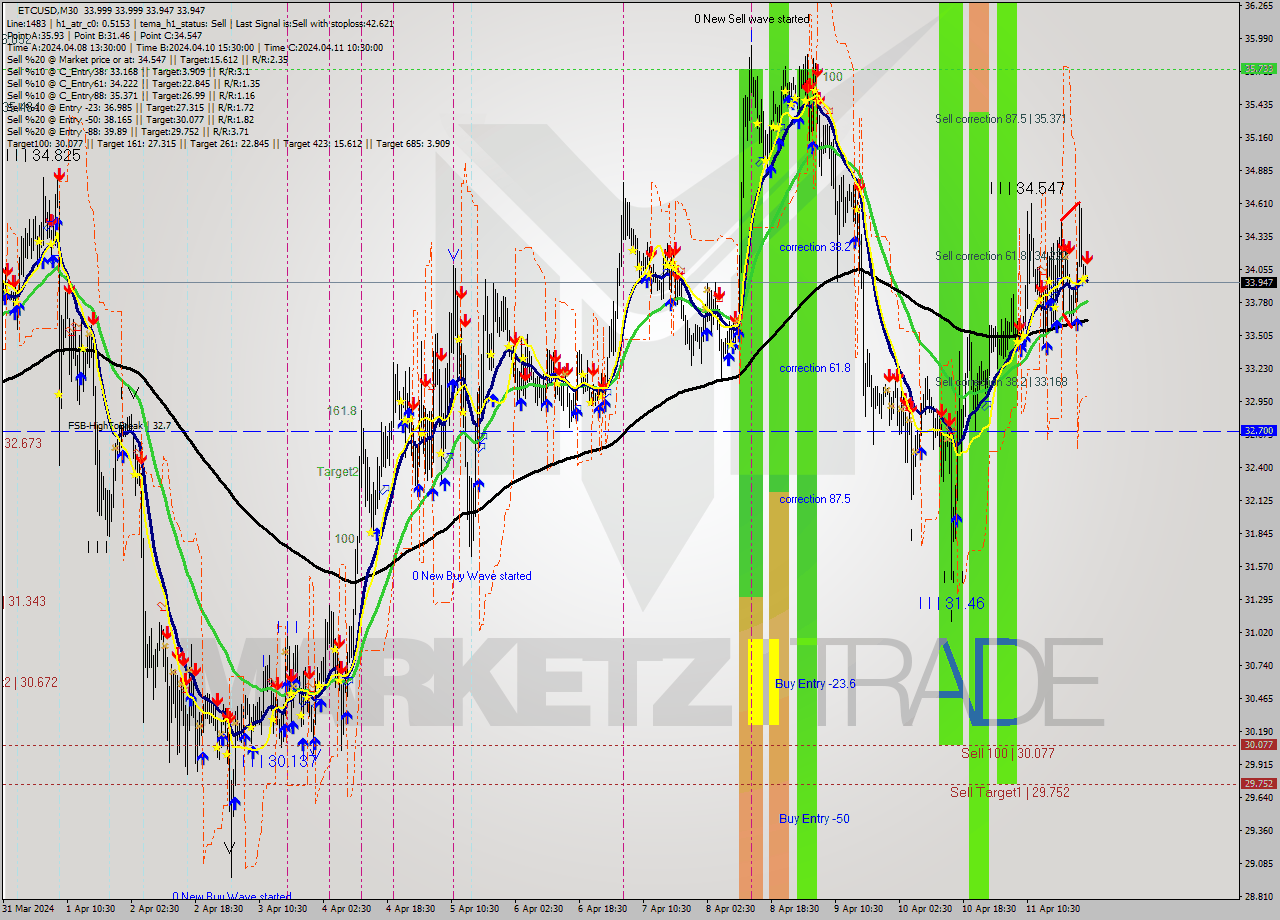
Task: Click the I I I 31.46 label
Action: pyautogui.click(x=952, y=603)
